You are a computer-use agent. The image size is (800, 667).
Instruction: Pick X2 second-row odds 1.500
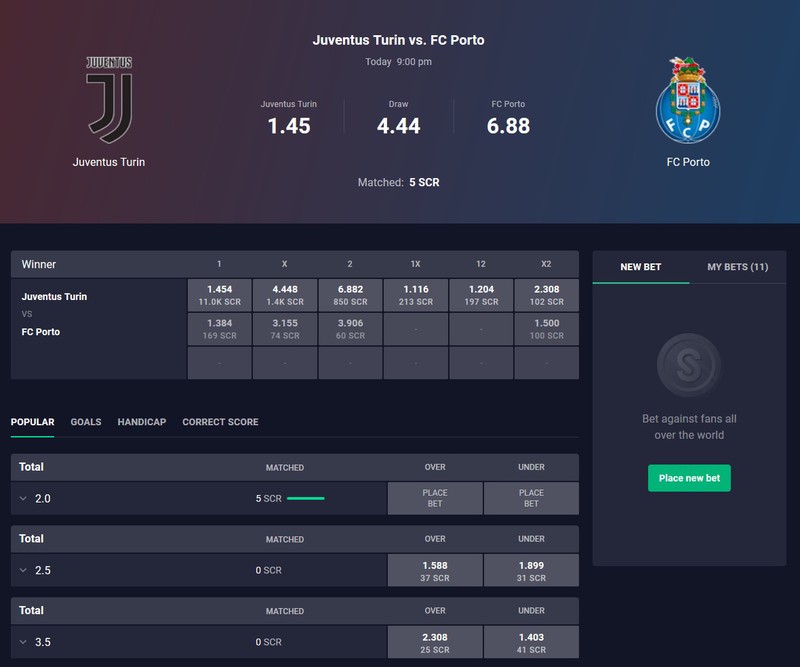tap(546, 329)
